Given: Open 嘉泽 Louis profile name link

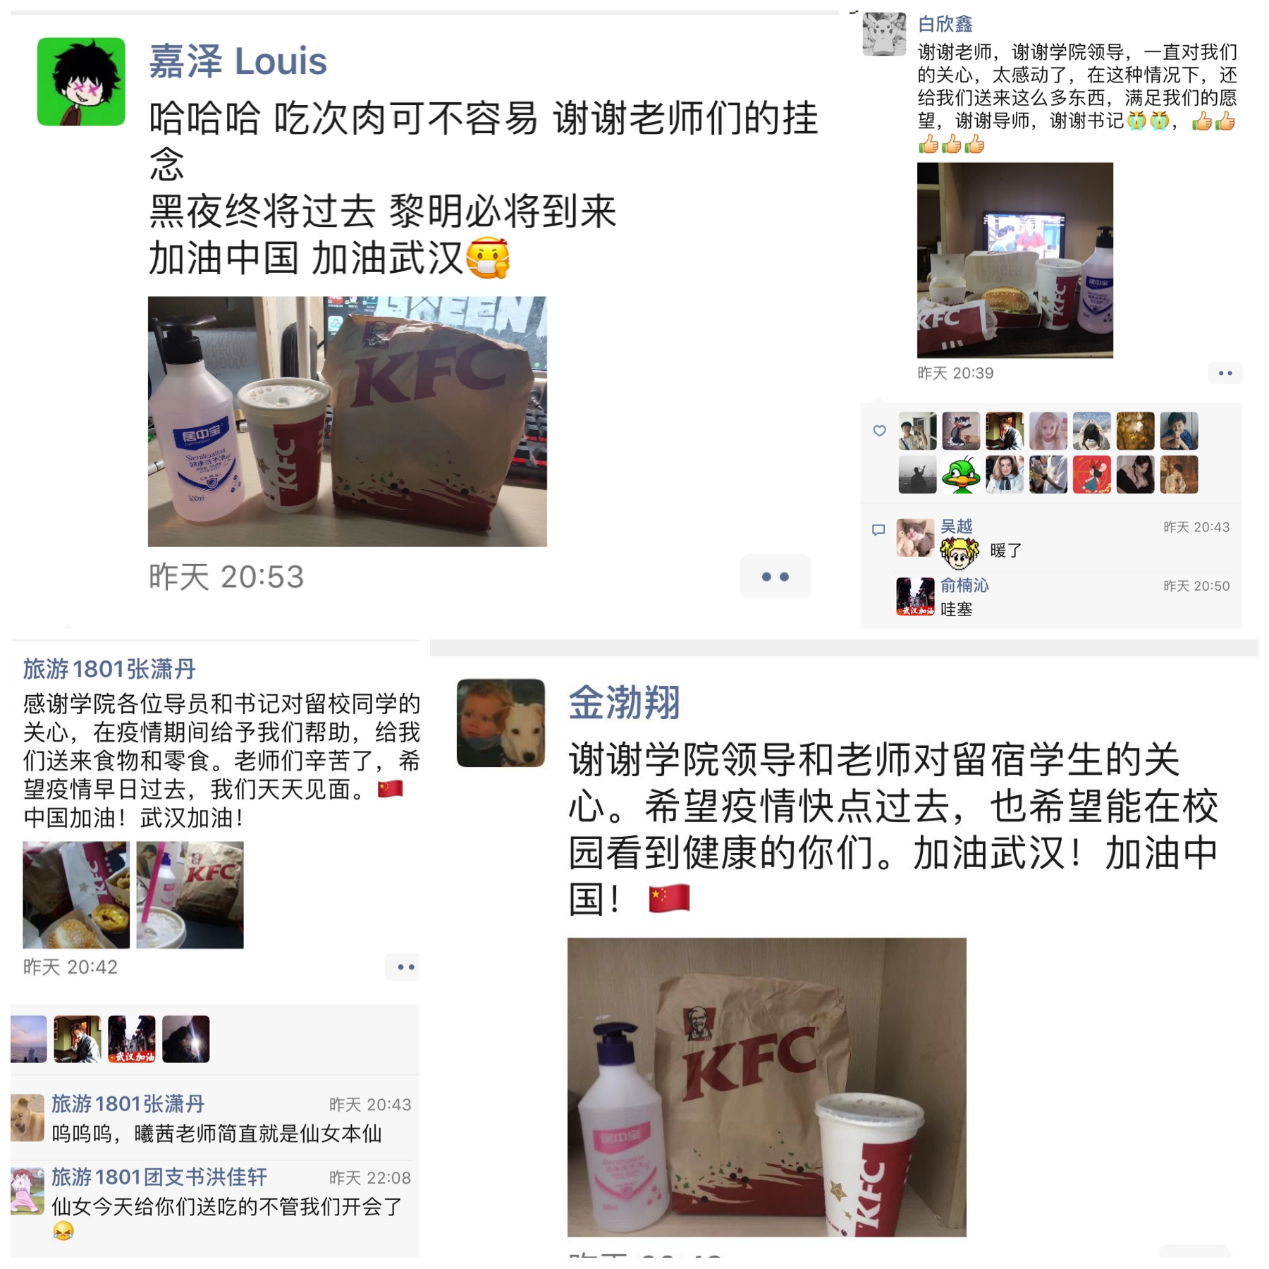Looking at the screenshot, I should 238,61.
